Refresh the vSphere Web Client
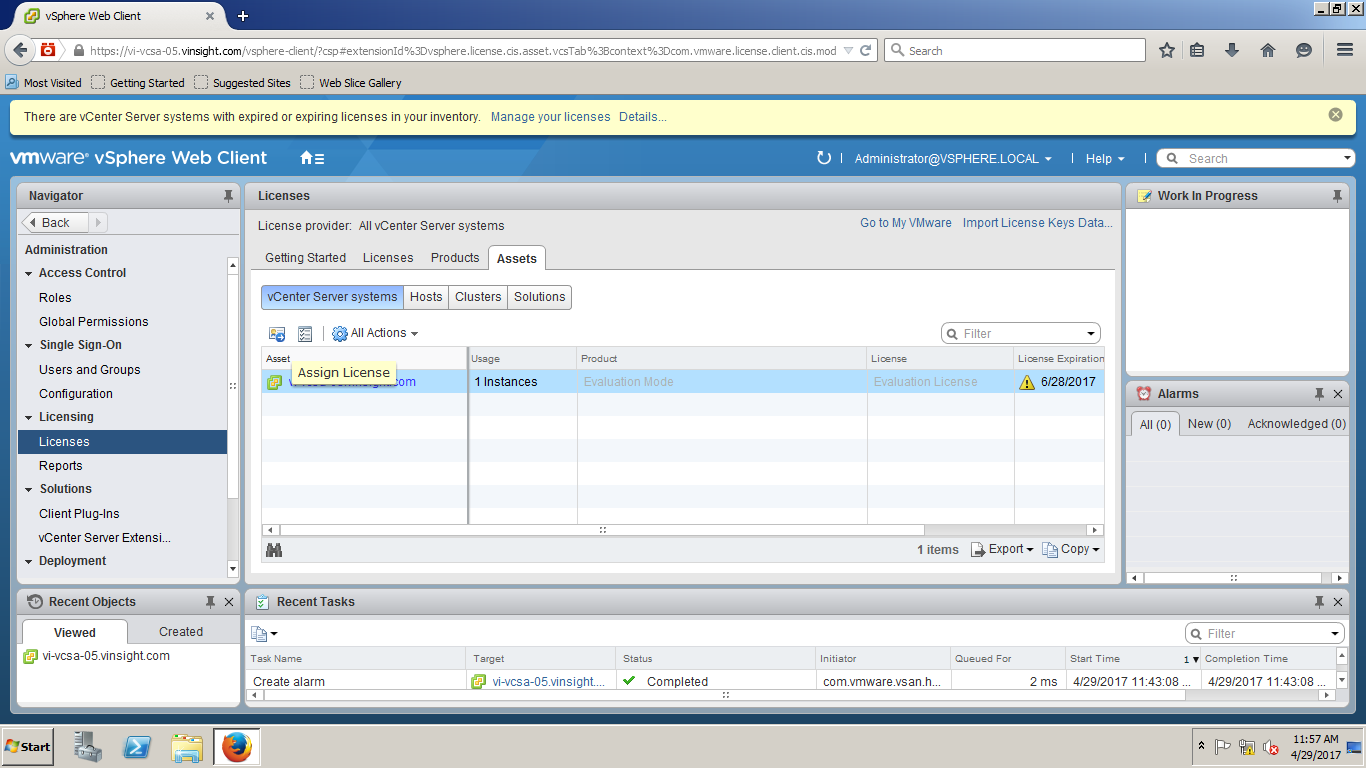This screenshot has height=768, width=1366. tap(824, 158)
